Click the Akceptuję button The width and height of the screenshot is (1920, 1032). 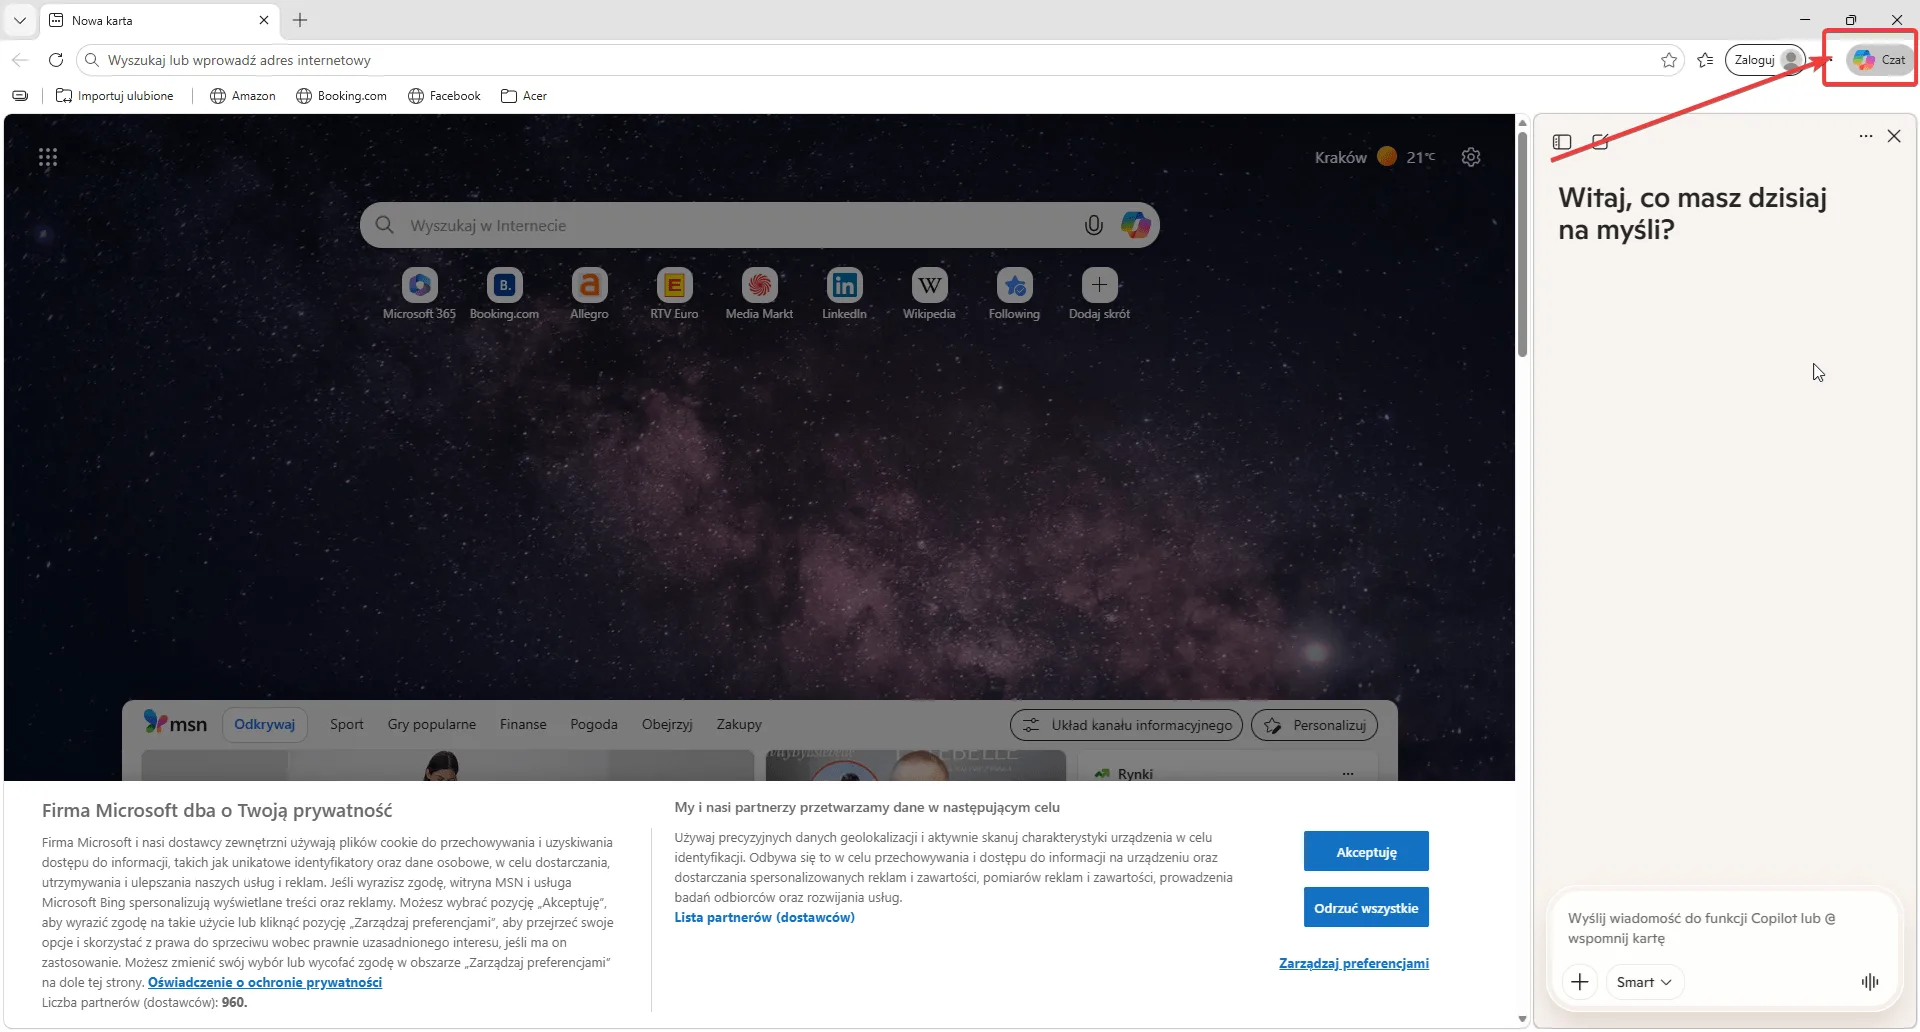[x=1366, y=852]
